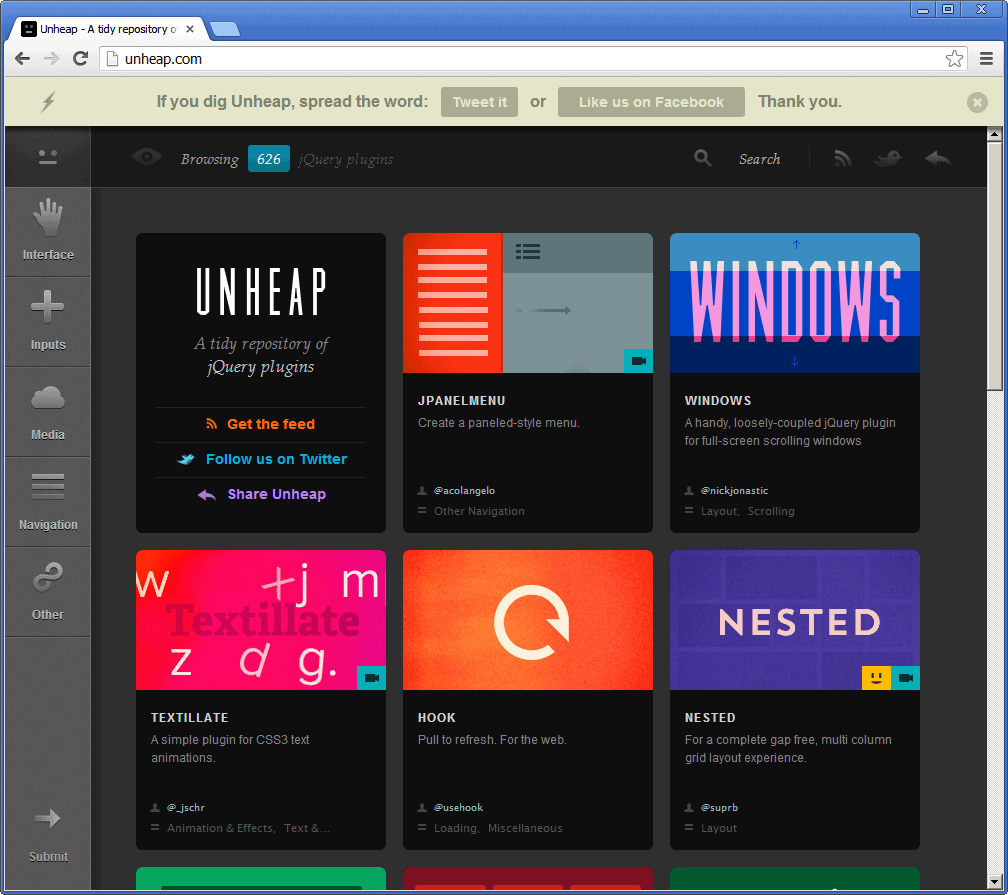Click the 626 plugin count badge
Image resolution: width=1008 pixels, height=895 pixels.
click(x=269, y=159)
